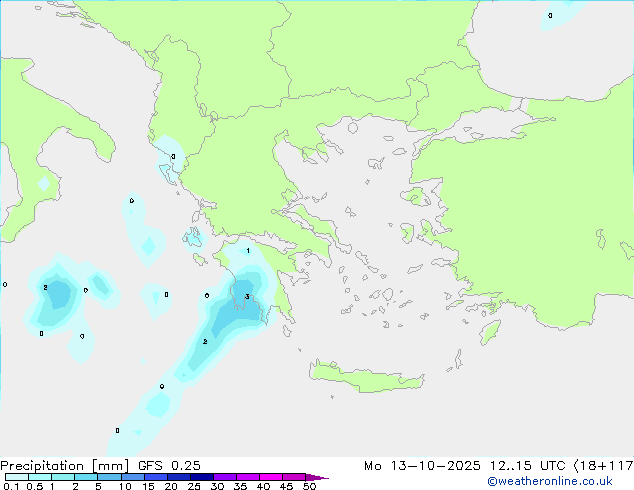
Task: Click the 20–25 mm legend swatch
Action: pos(178,477)
